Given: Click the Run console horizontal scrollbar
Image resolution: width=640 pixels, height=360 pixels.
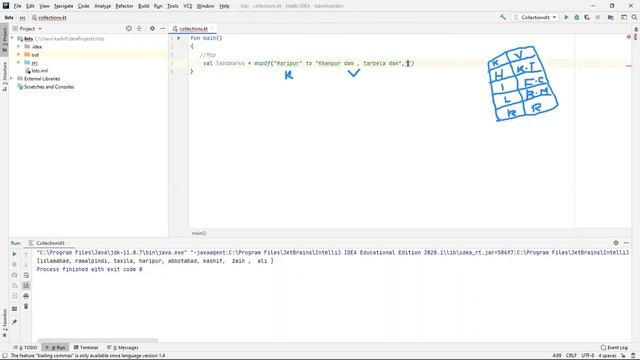Looking at the screenshot, I should pos(97,340).
